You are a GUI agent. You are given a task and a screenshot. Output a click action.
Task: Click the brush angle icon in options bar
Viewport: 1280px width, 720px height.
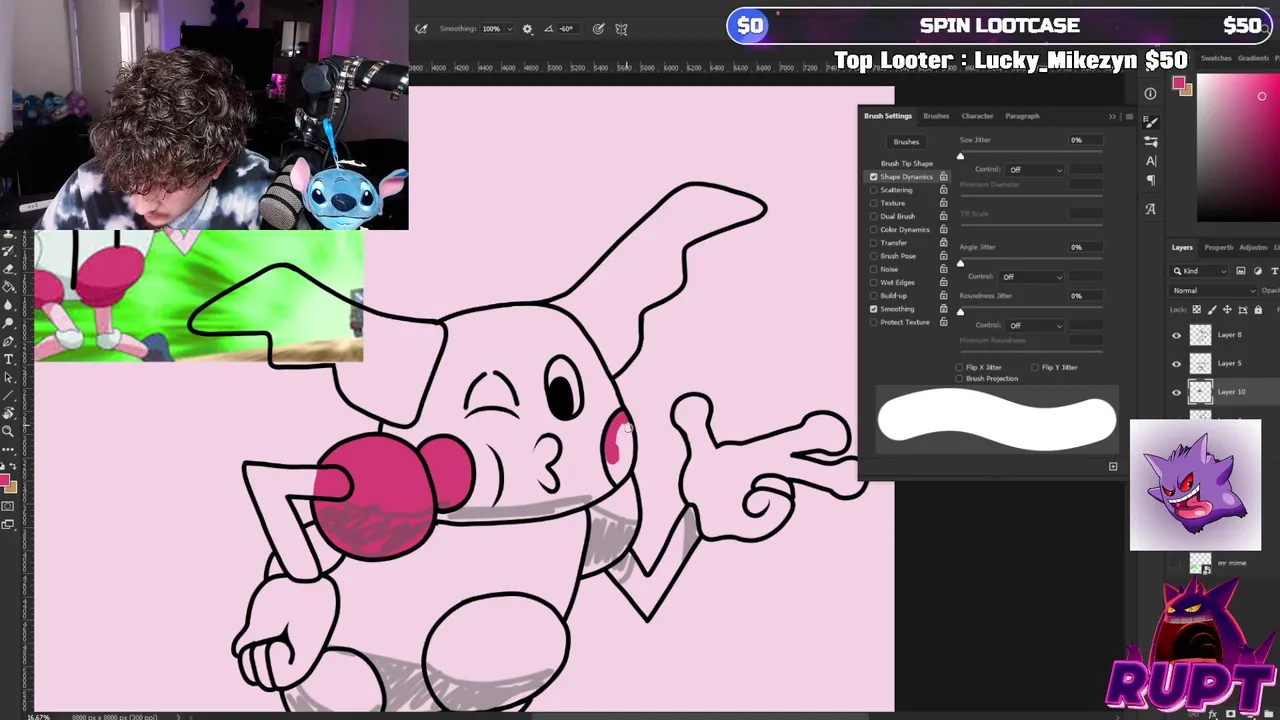tap(548, 29)
